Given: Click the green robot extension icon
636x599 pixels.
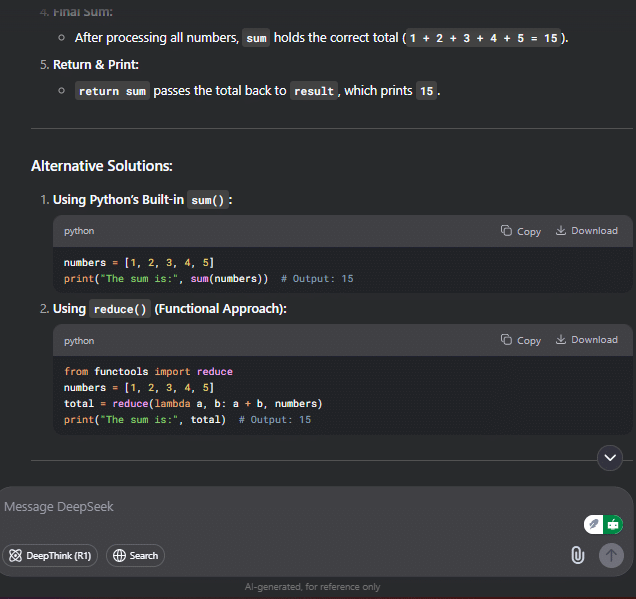Looking at the screenshot, I should point(613,524).
